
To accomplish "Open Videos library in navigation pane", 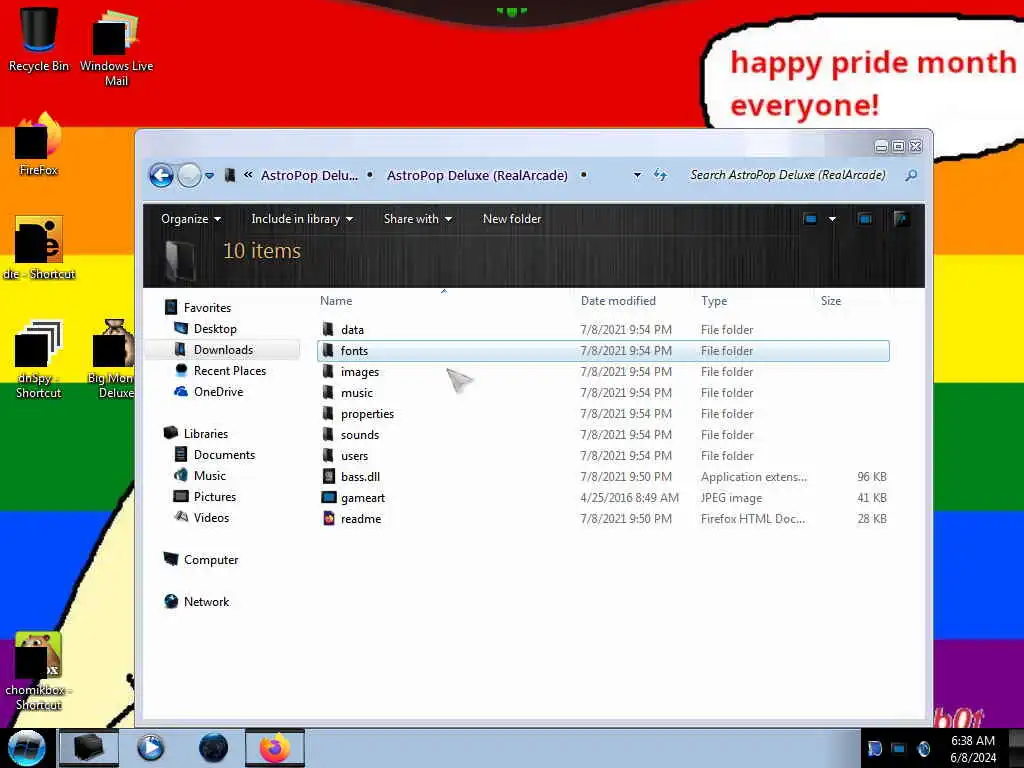I will [x=211, y=517].
